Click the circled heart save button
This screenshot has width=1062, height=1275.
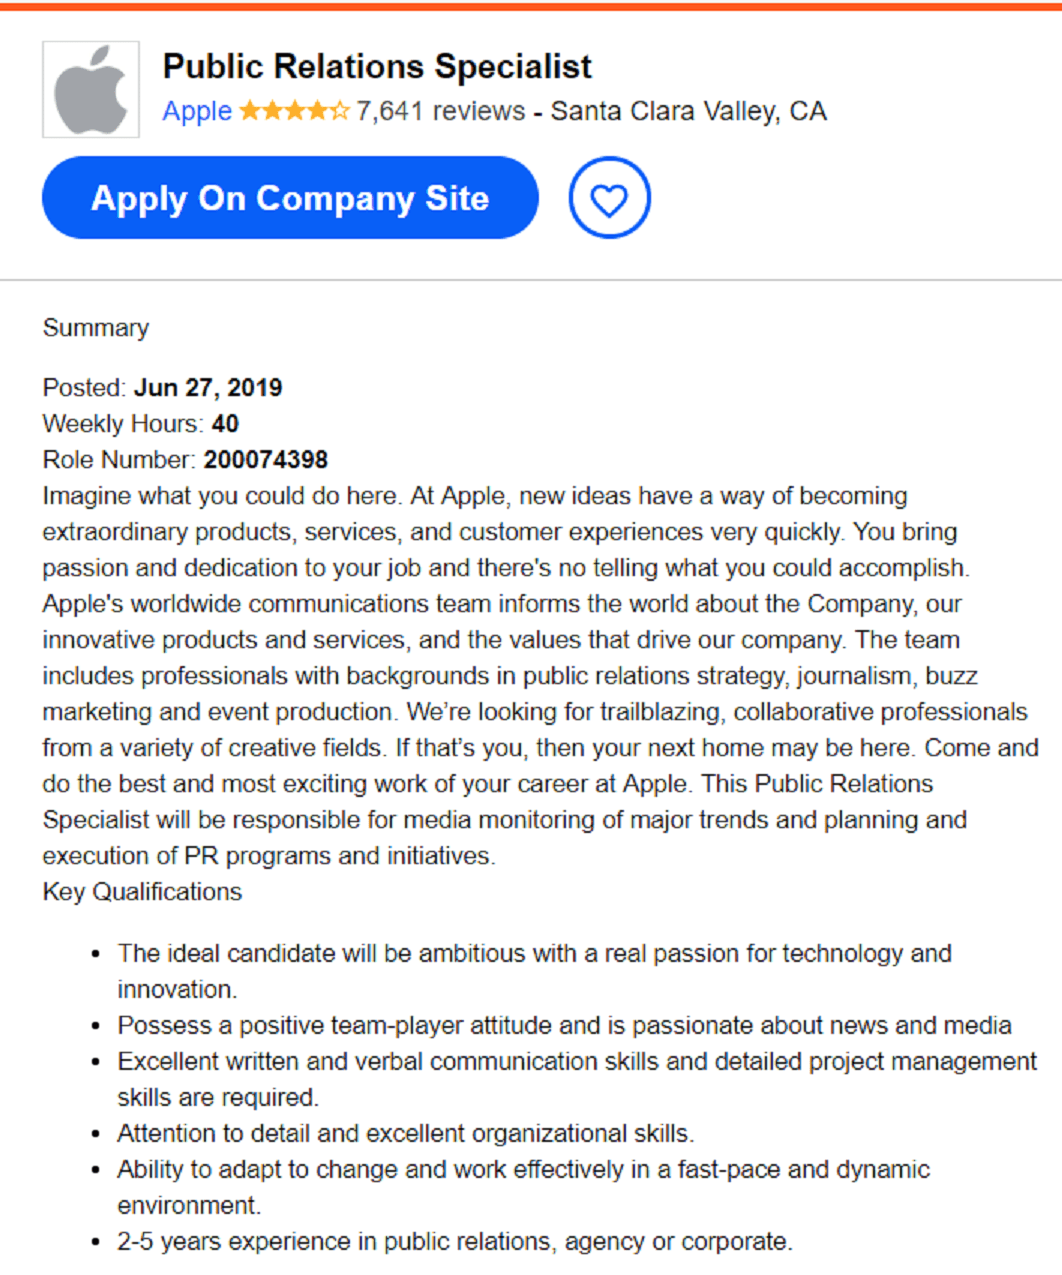point(609,197)
